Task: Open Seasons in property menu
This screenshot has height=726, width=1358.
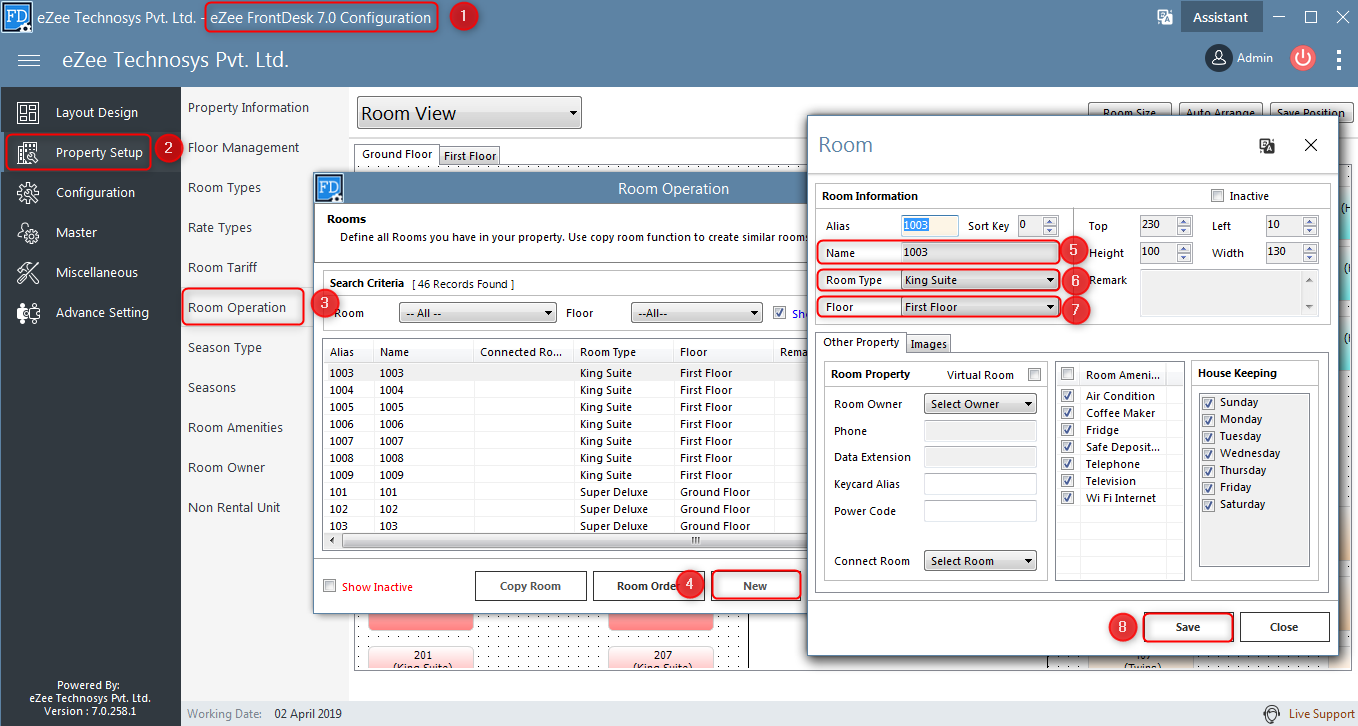Action: [x=212, y=387]
